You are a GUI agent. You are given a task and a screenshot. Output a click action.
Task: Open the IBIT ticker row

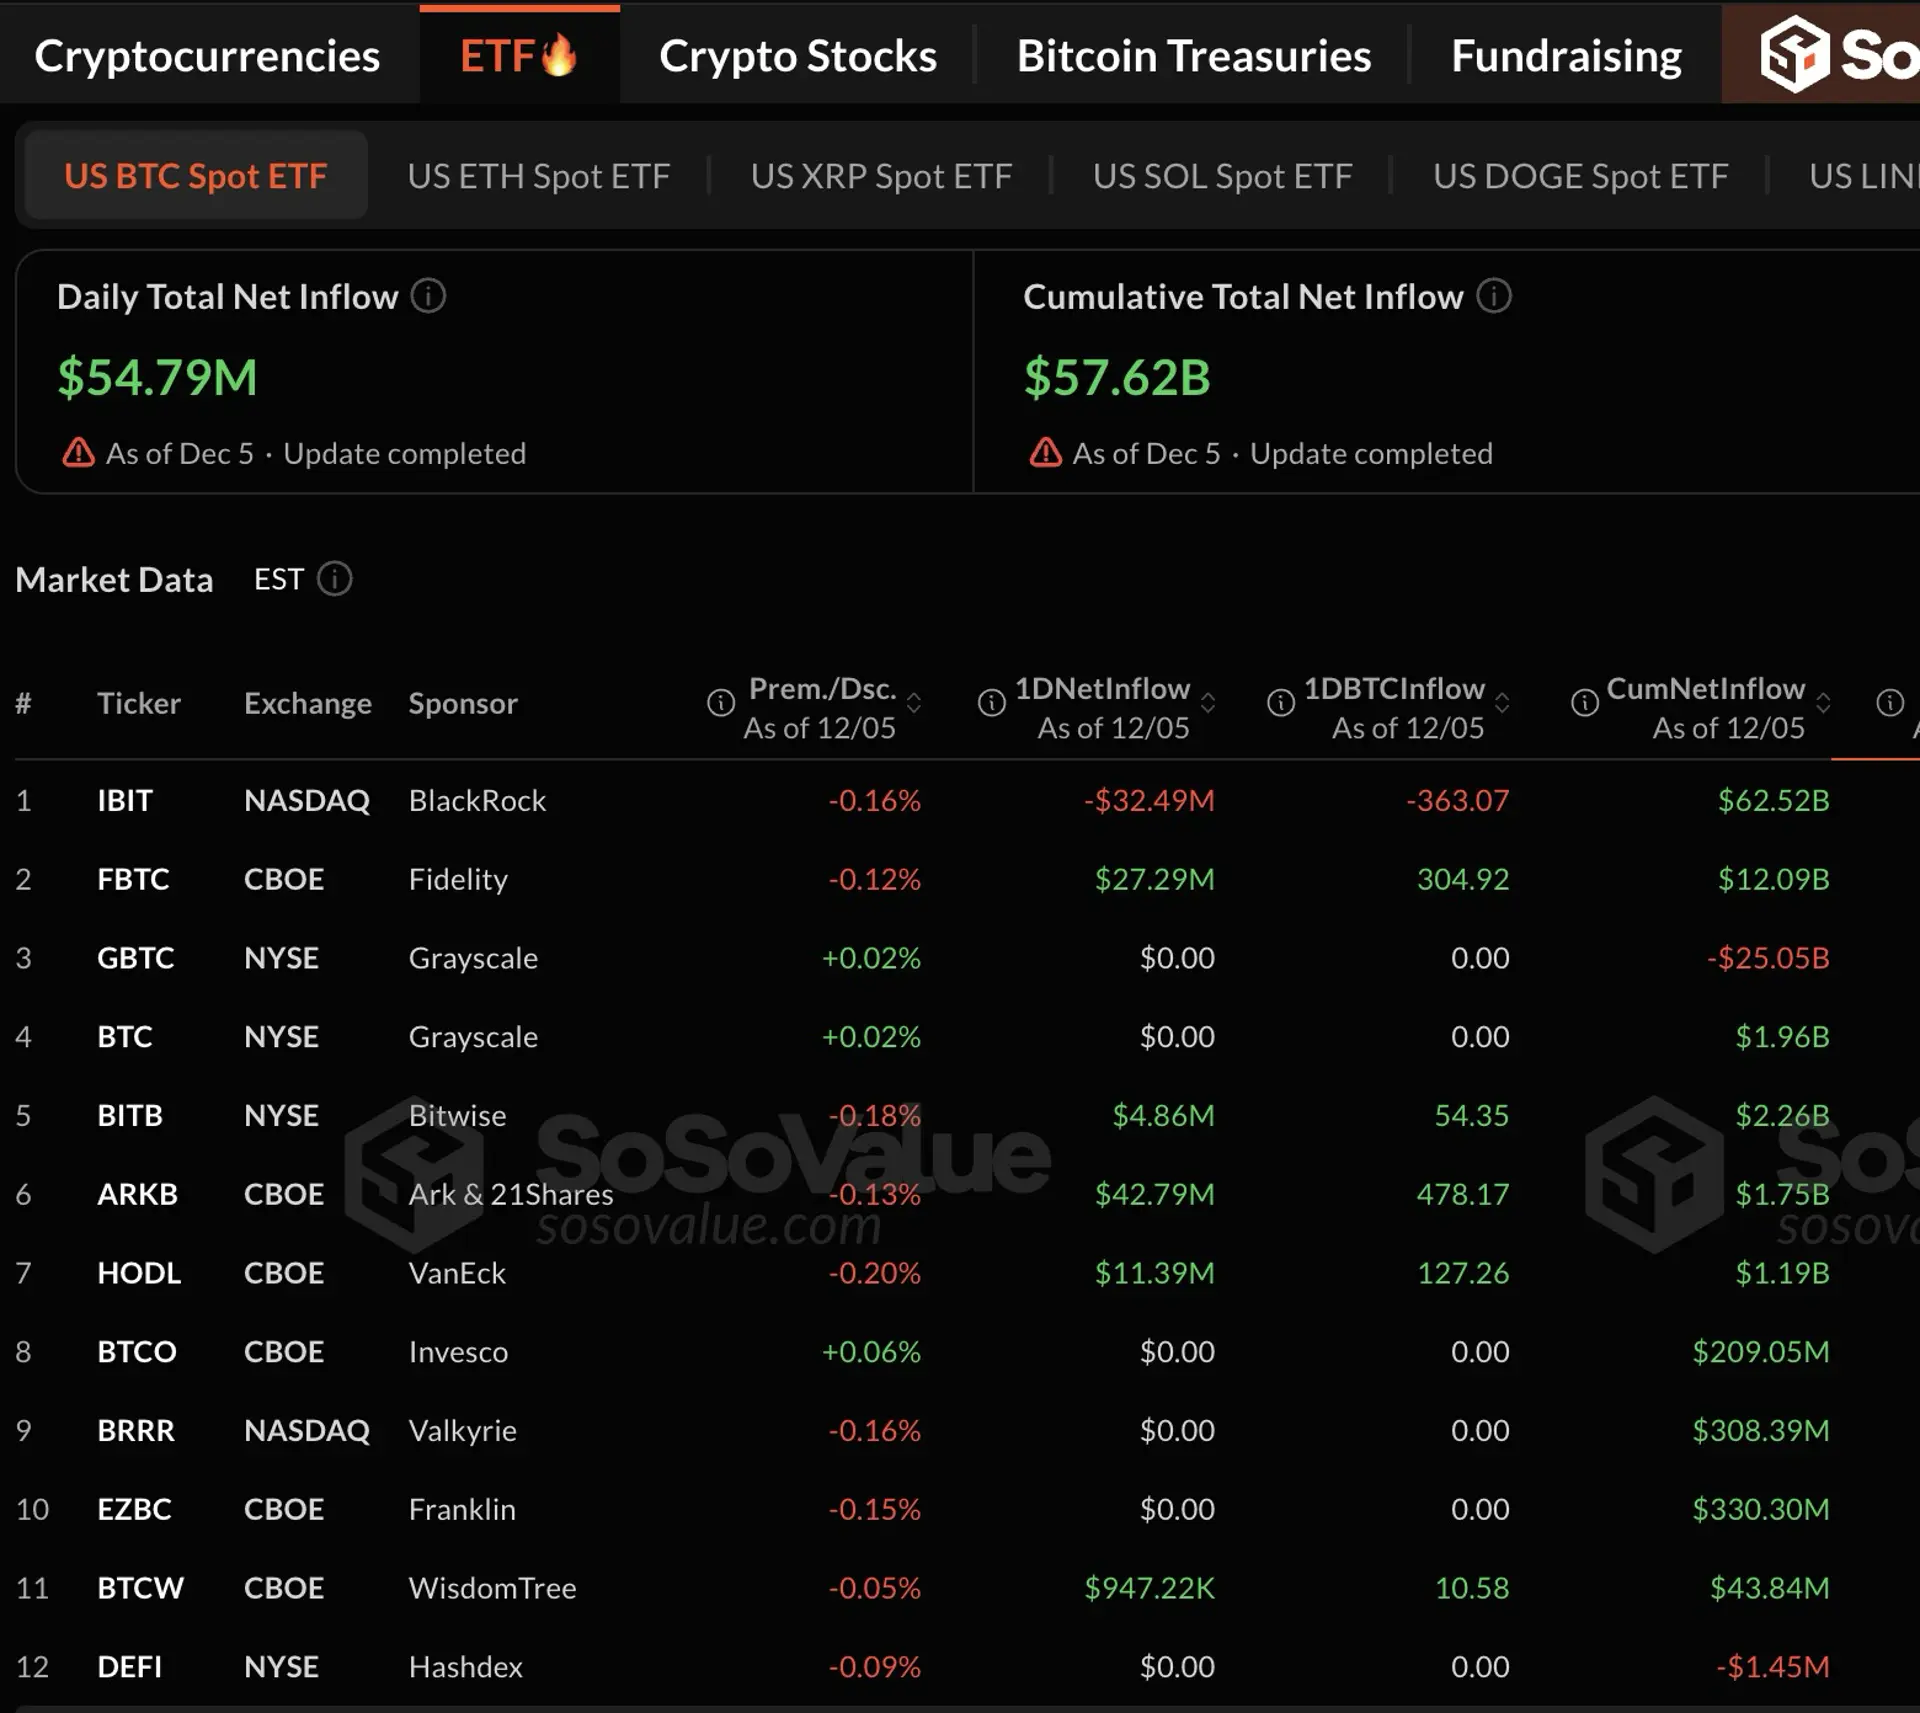tap(125, 800)
